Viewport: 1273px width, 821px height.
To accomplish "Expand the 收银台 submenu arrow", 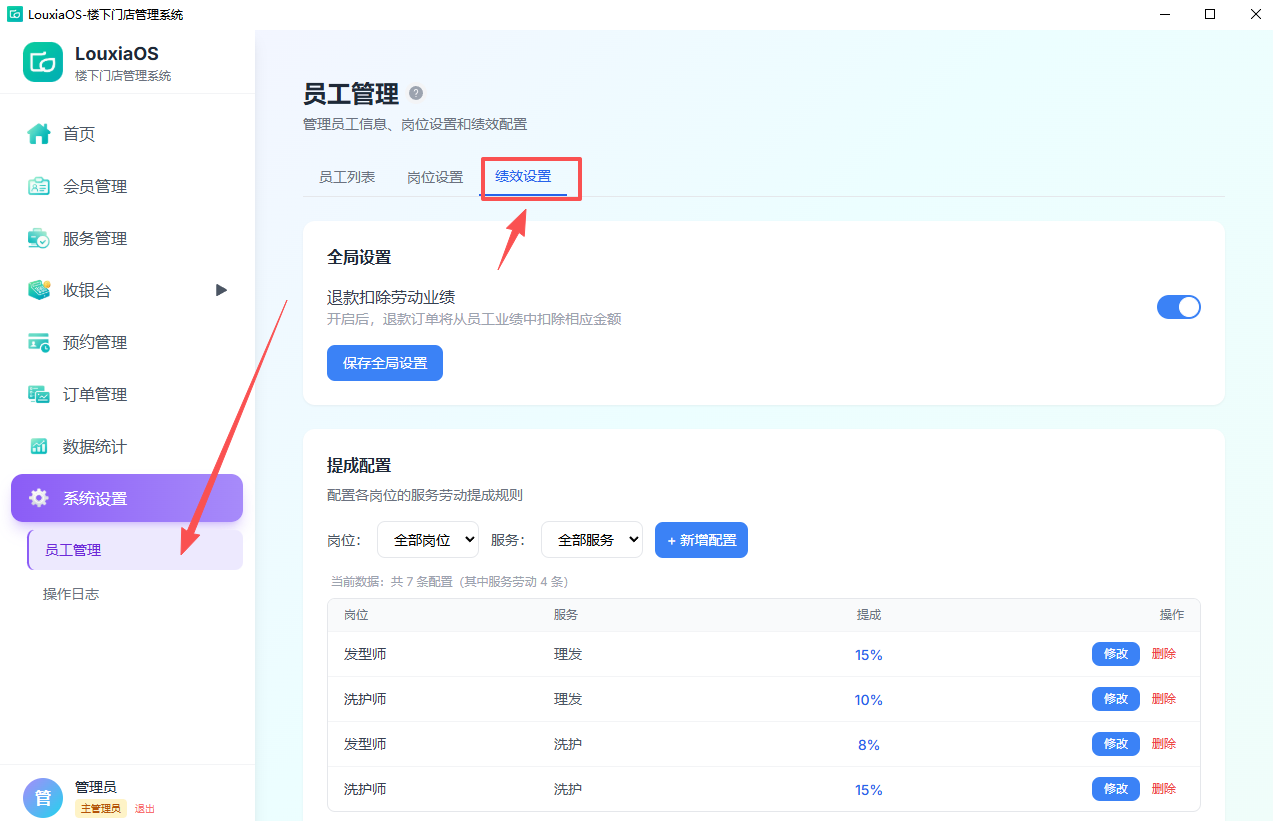I will [x=222, y=290].
